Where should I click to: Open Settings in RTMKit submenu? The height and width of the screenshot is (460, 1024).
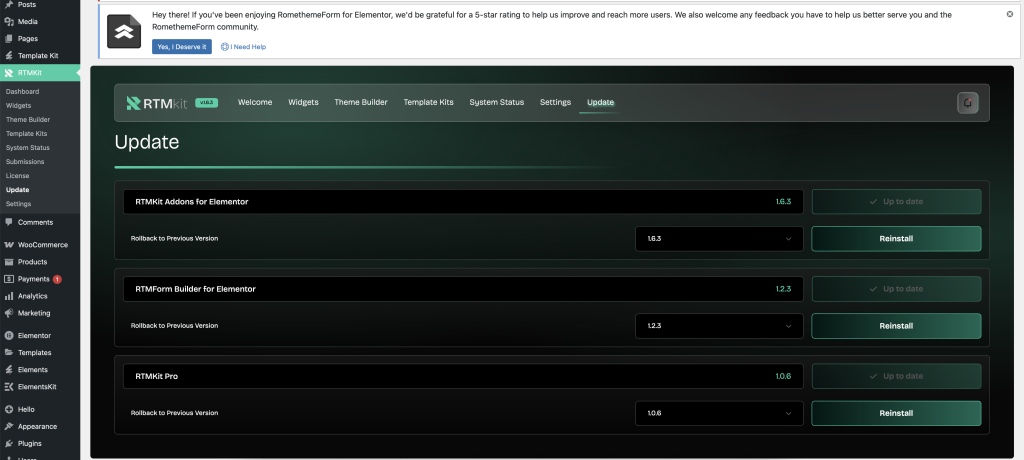point(18,204)
